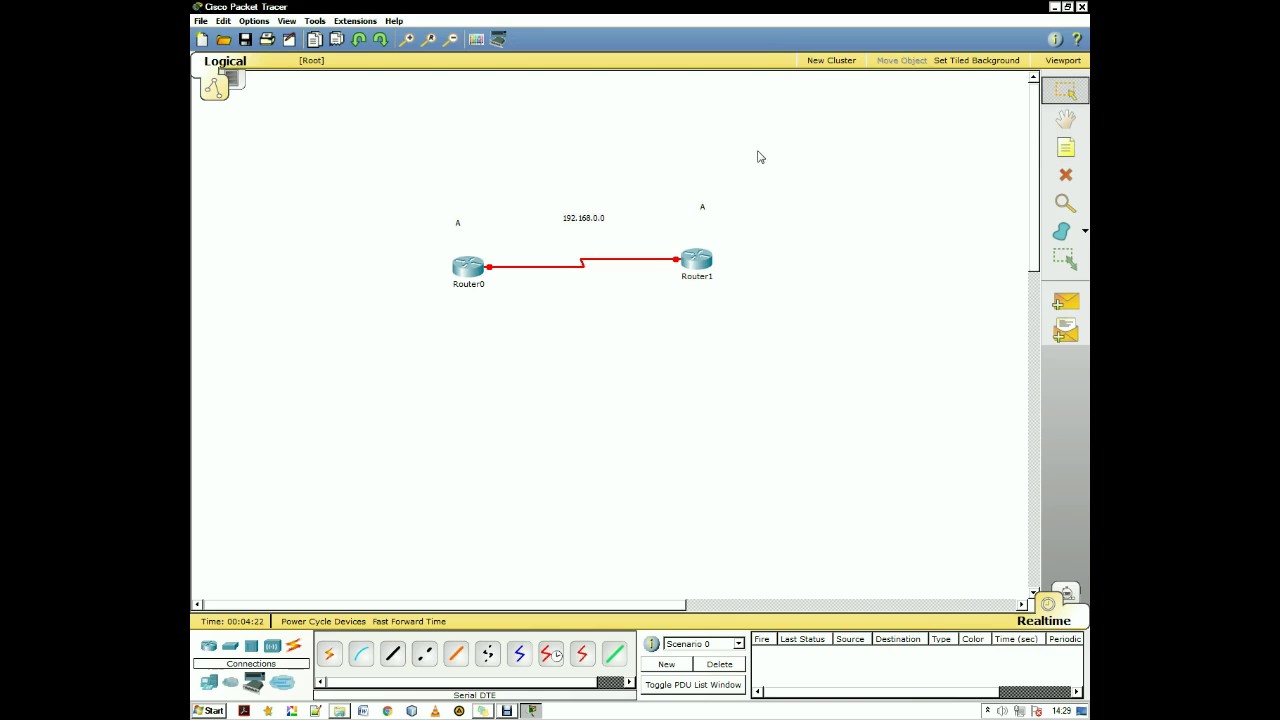The width and height of the screenshot is (1280, 720).
Task: Choose the Inspect magnifier tool
Action: [1065, 203]
